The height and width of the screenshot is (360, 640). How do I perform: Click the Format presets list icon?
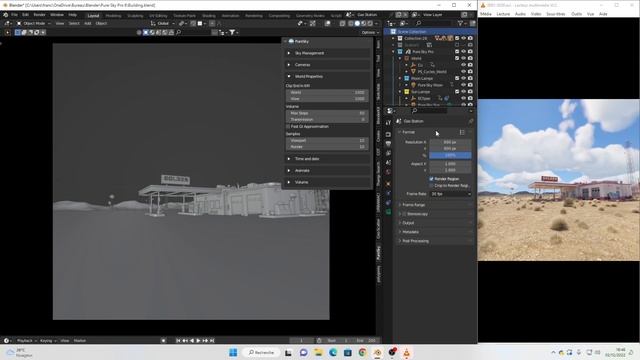[x=462, y=132]
